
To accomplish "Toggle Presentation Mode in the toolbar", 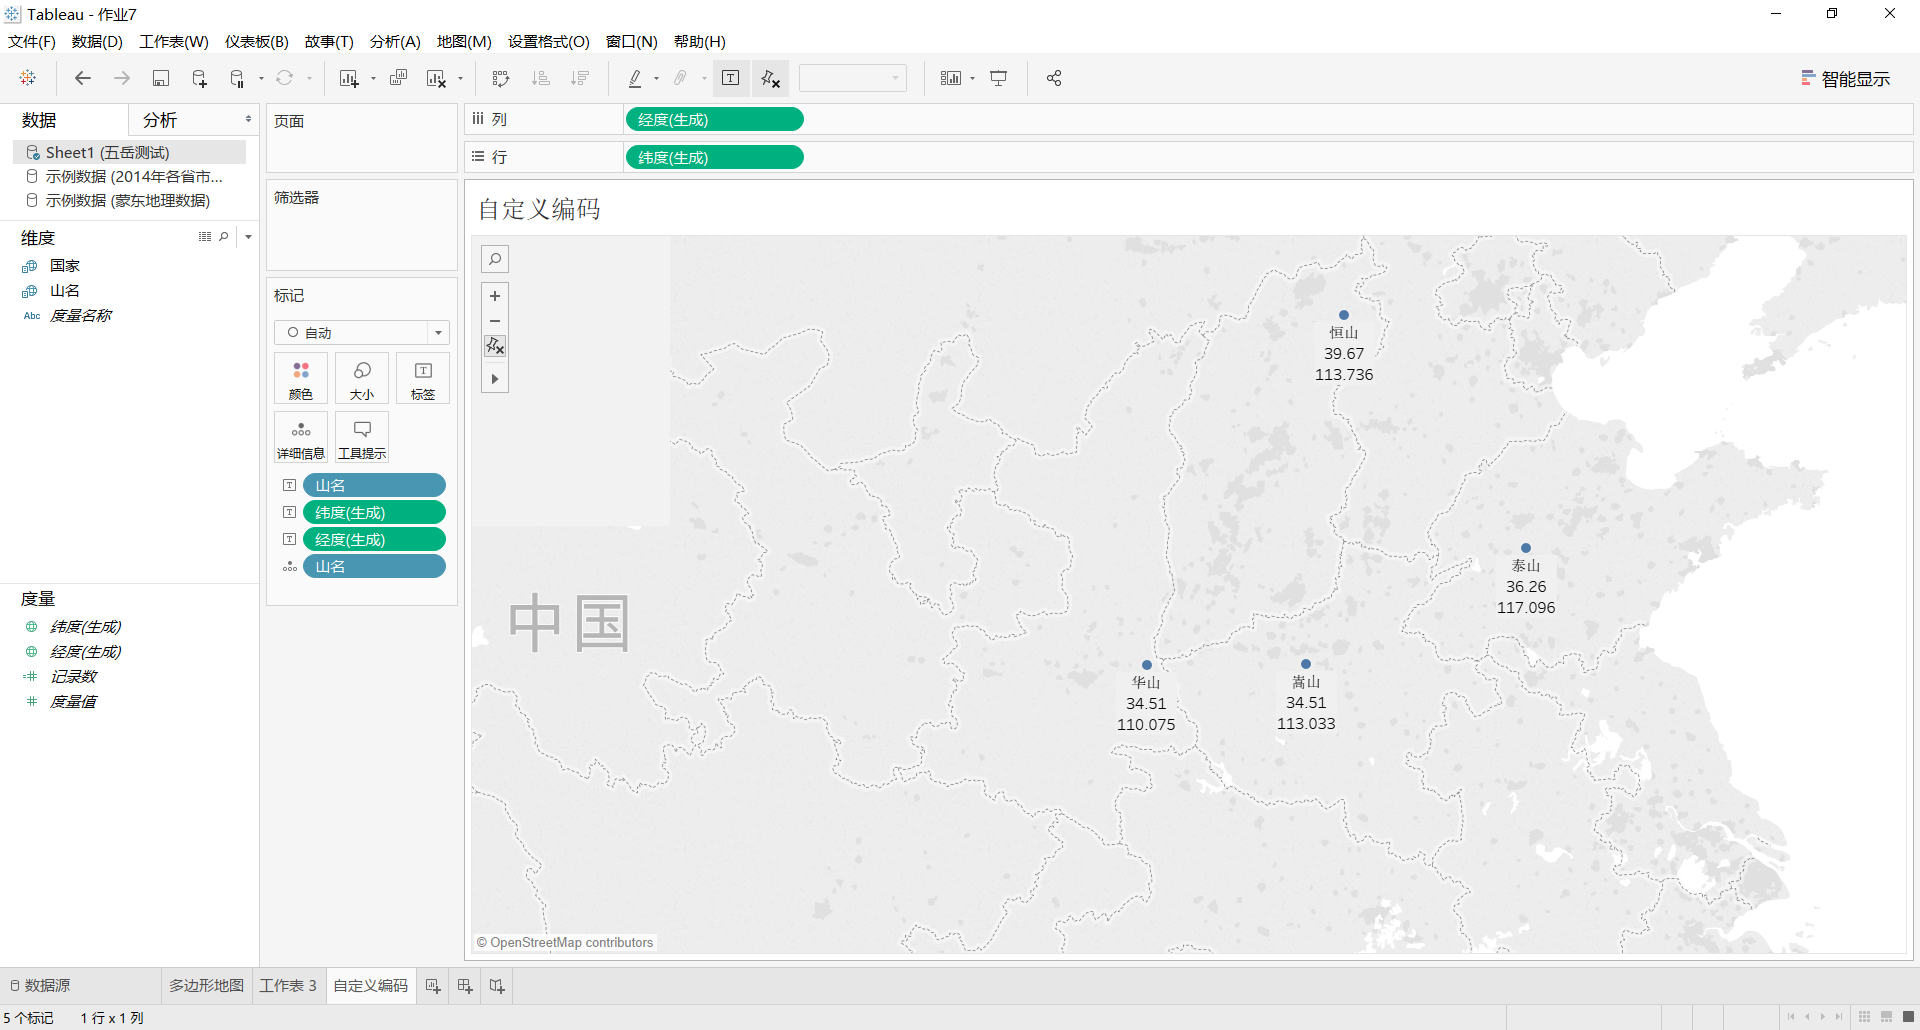I will coord(999,77).
